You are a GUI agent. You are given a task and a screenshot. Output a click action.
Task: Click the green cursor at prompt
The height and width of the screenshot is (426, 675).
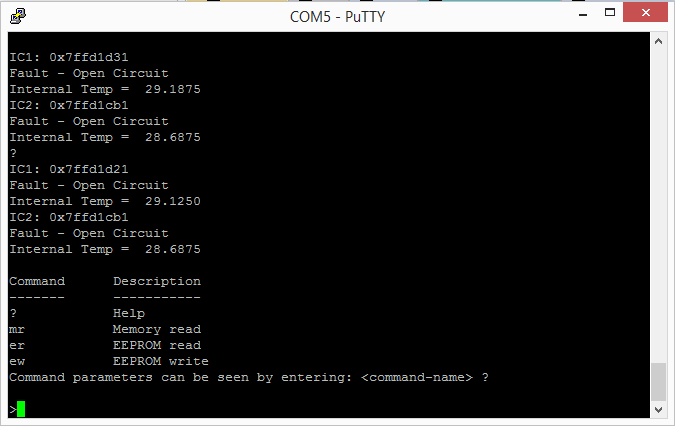click(x=21, y=409)
